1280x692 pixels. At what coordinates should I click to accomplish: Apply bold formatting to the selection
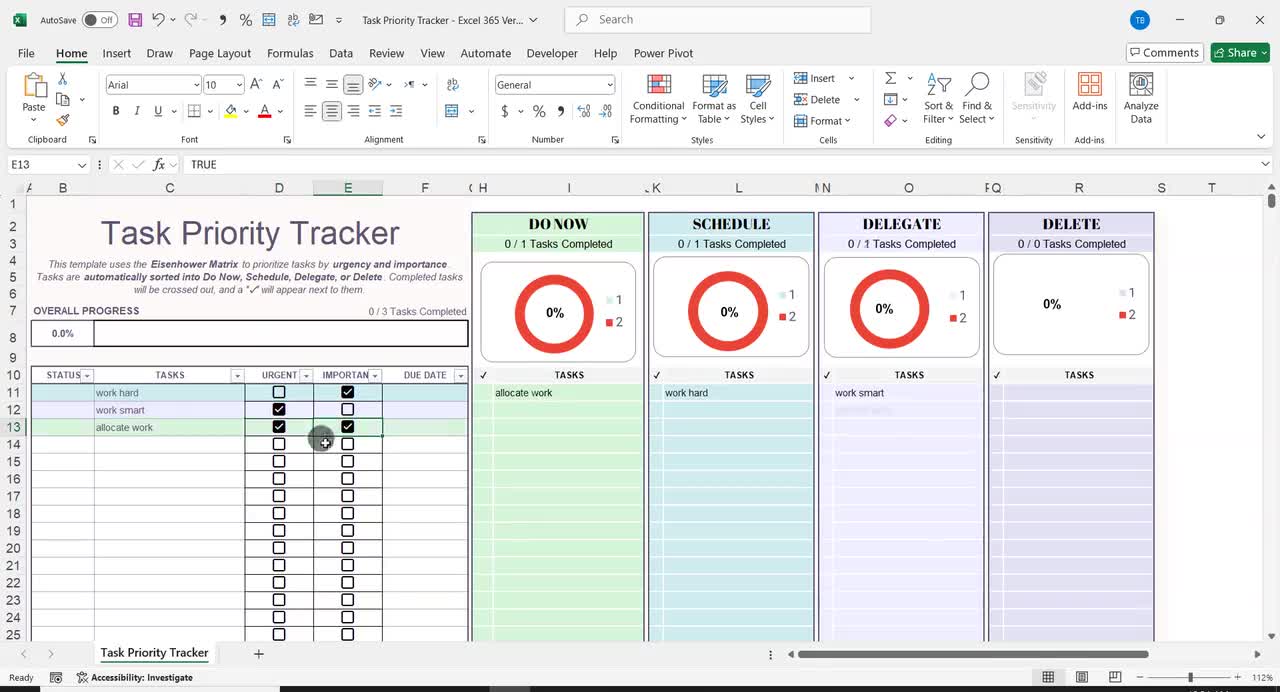coord(115,111)
